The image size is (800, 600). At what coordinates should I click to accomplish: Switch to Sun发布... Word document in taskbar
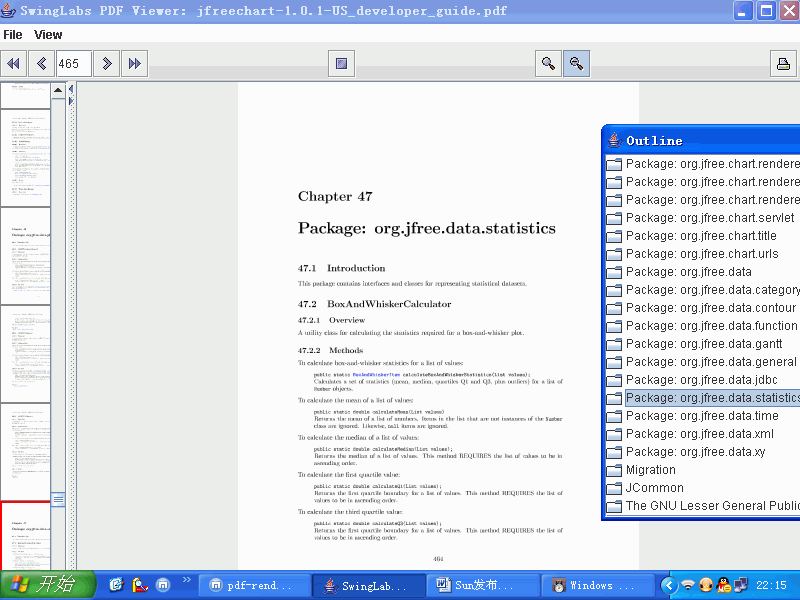483,585
